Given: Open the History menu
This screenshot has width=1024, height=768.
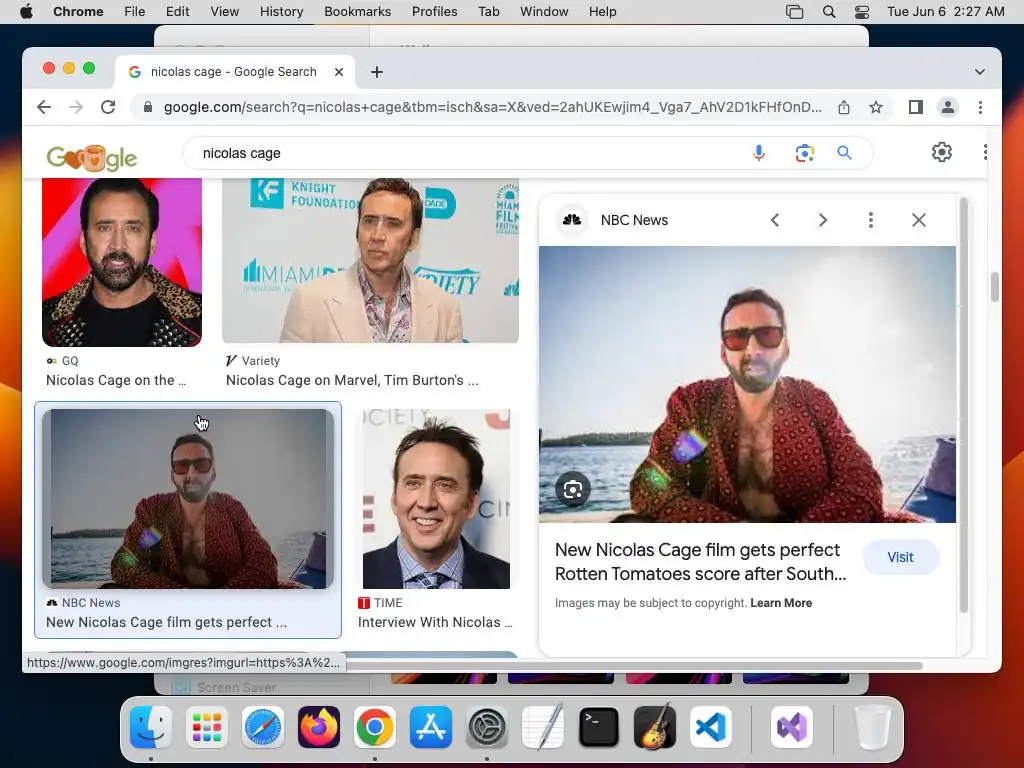Looking at the screenshot, I should tap(281, 12).
